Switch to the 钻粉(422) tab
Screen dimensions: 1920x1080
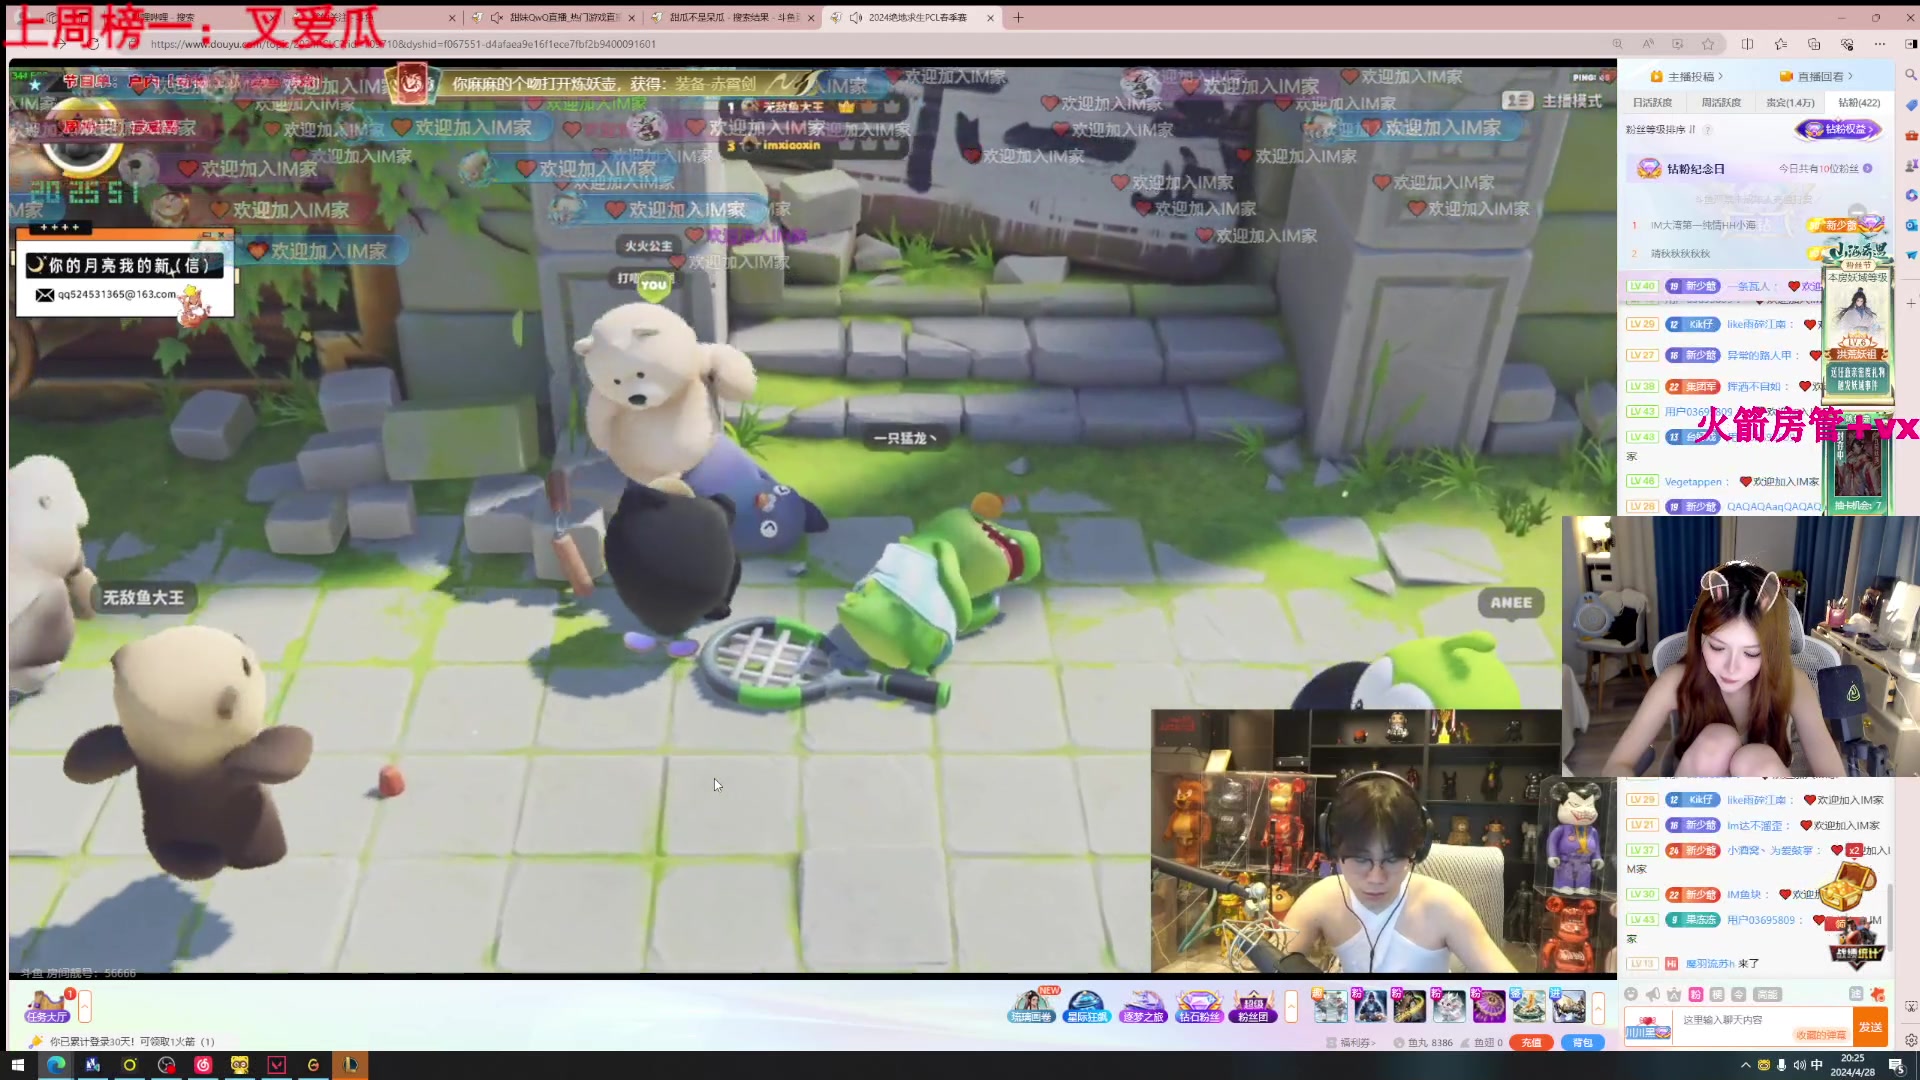pyautogui.click(x=1859, y=102)
